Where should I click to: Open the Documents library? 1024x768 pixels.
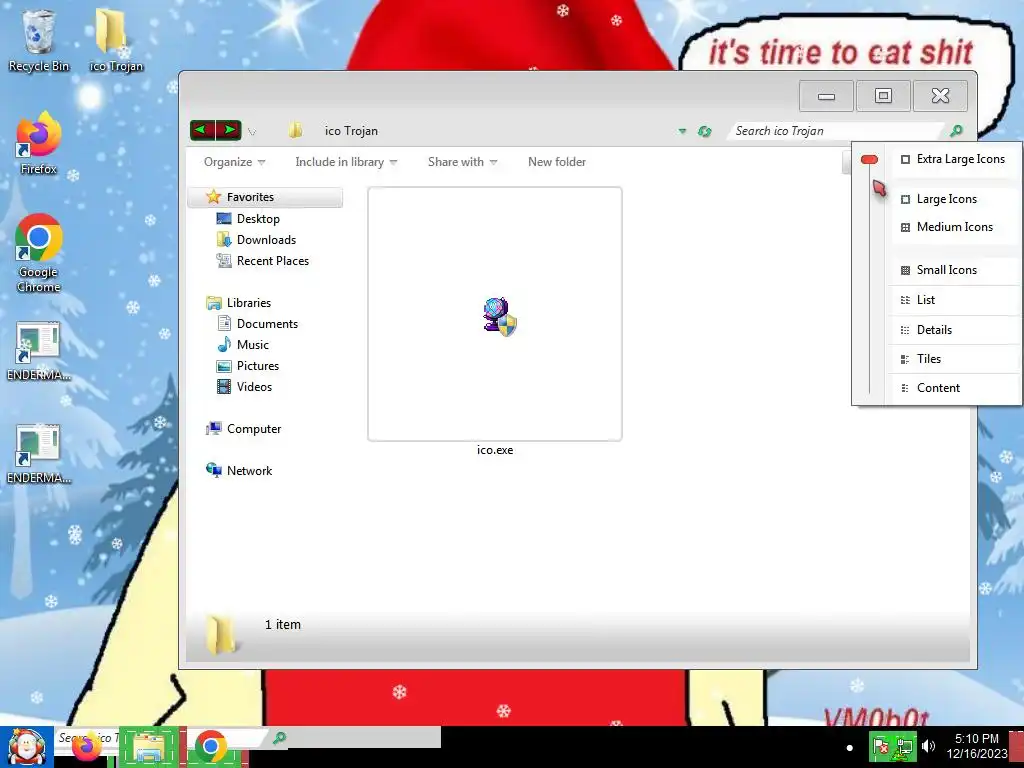coord(257,323)
